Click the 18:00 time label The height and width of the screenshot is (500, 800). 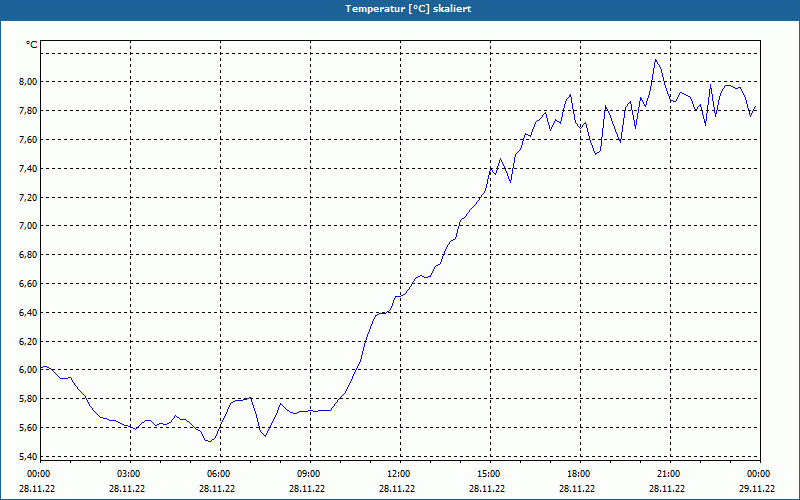tap(580, 474)
